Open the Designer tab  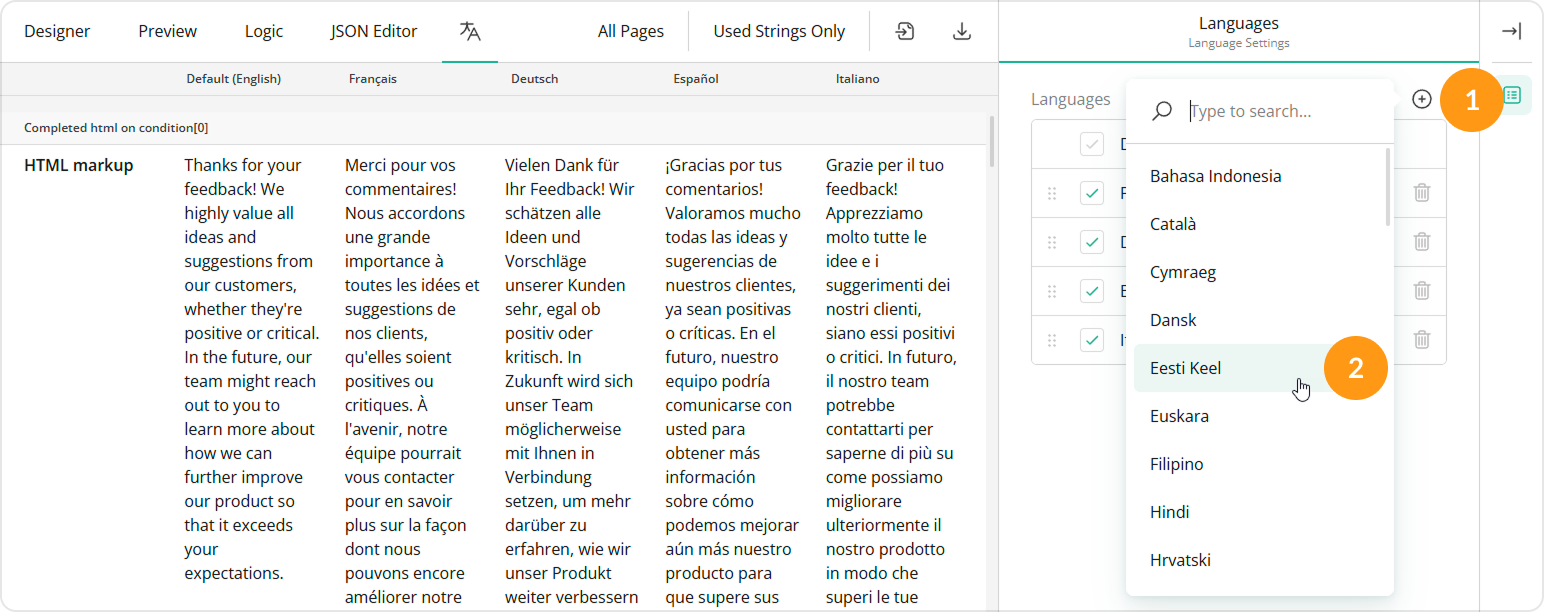pos(57,31)
